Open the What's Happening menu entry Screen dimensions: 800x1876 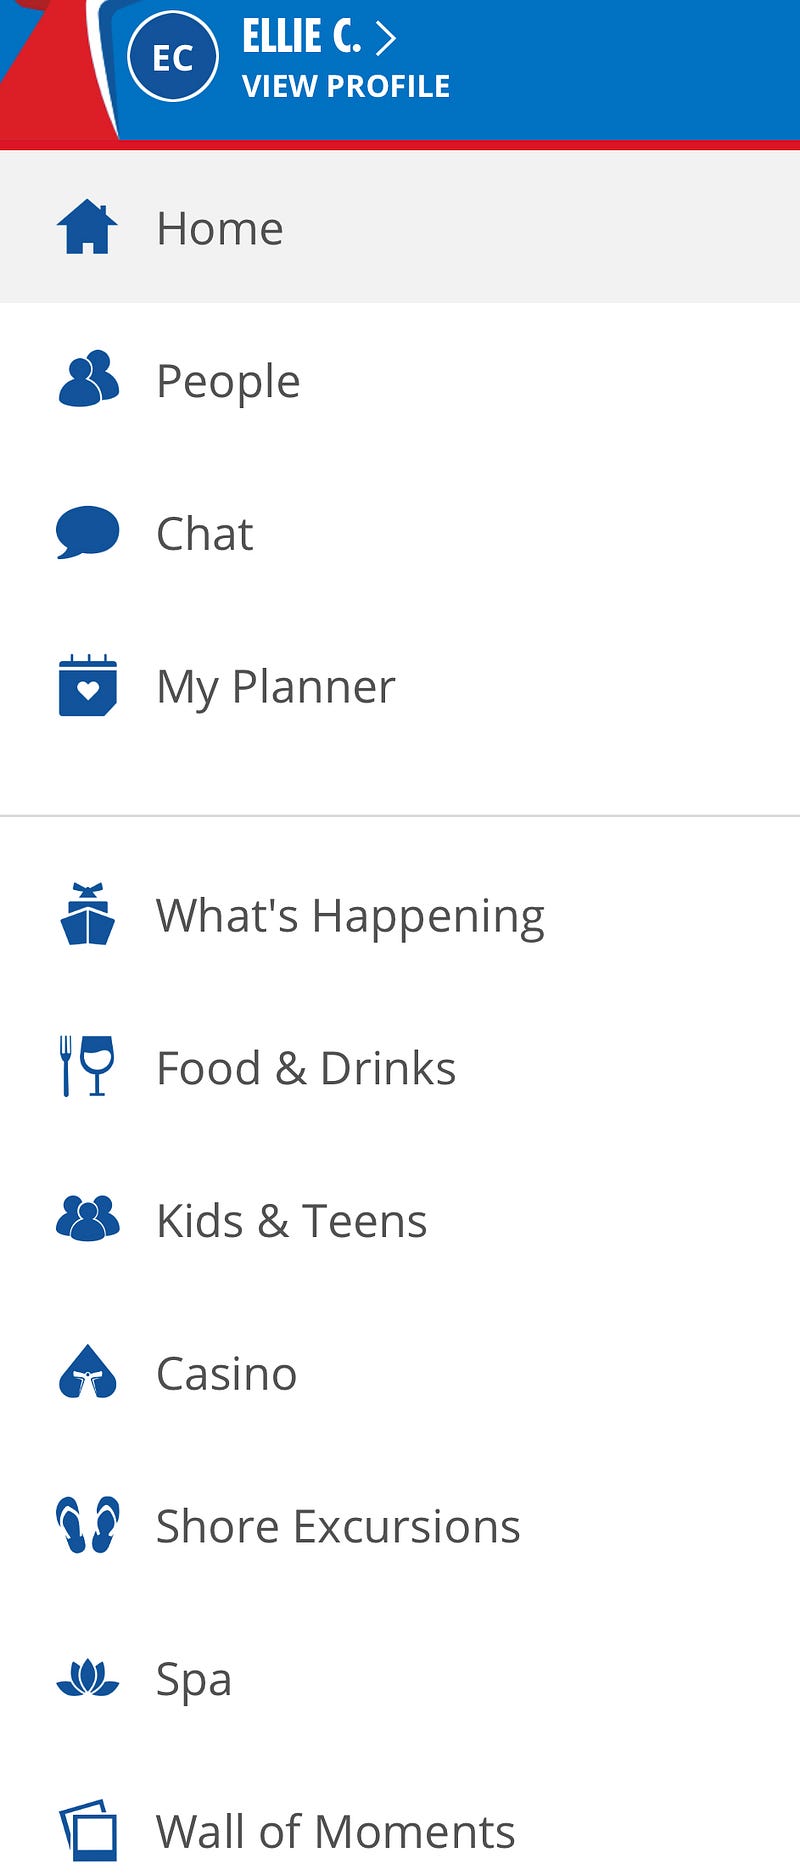(x=350, y=916)
